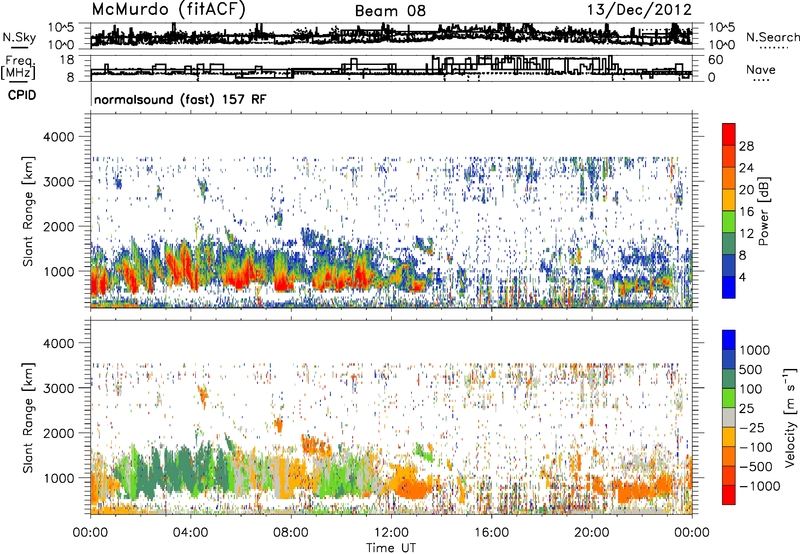The height and width of the screenshot is (554, 800).
Task: Click the 'CPID' row label
Action: click(x=22, y=95)
